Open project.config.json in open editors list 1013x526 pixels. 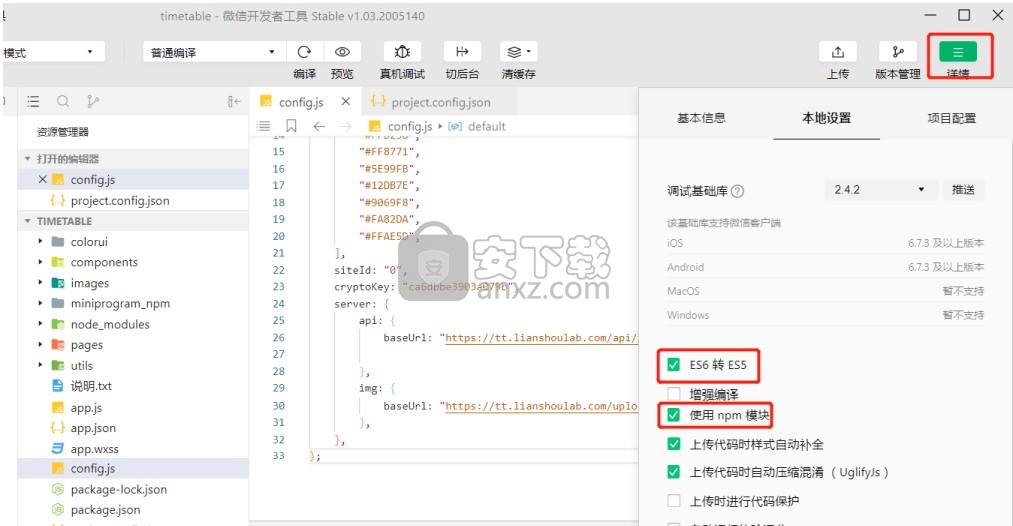click(x=120, y=200)
